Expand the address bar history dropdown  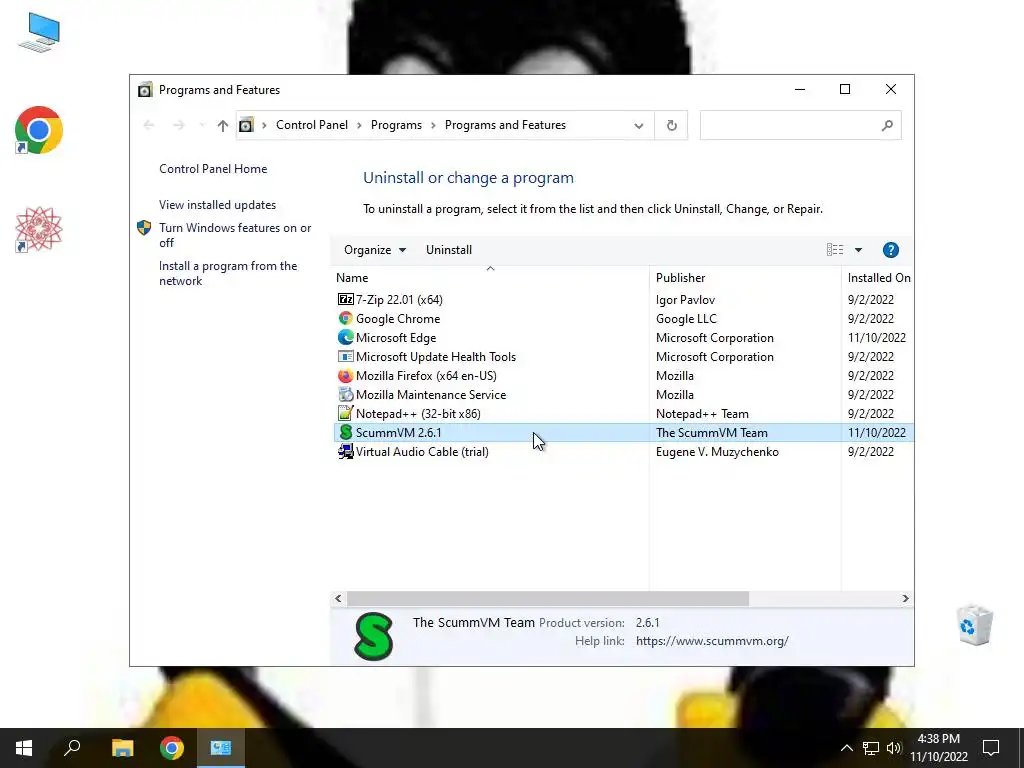639,125
